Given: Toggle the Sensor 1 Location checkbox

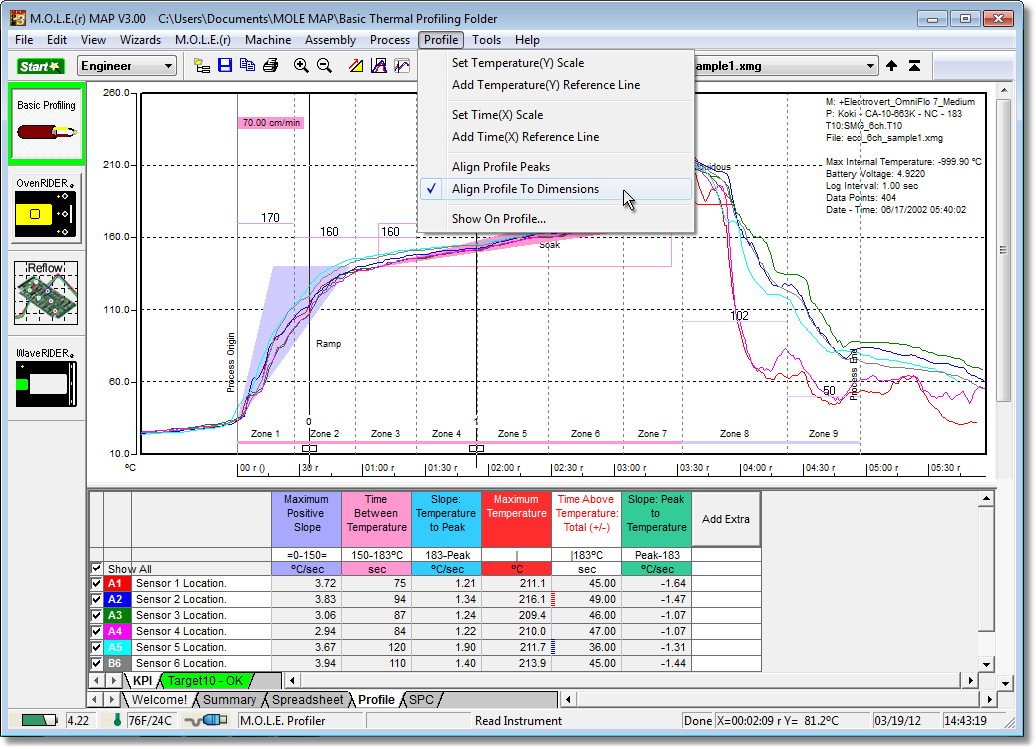Looking at the screenshot, I should (x=96, y=583).
